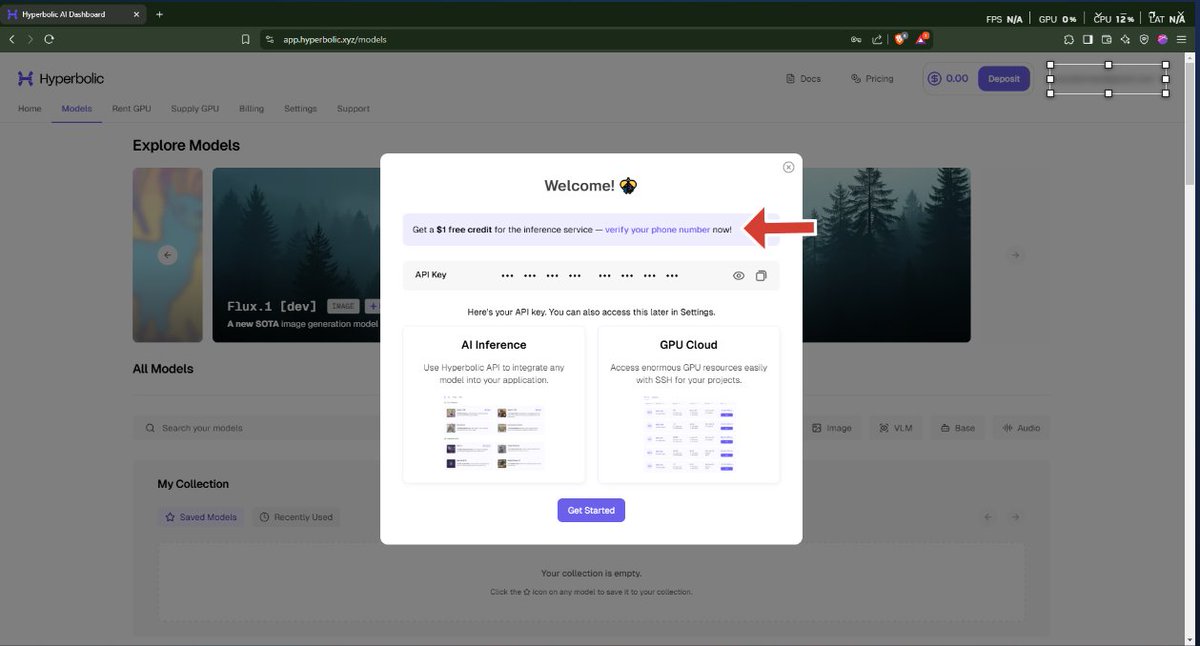The image size is (1200, 646).
Task: Select the GPU Cloud card
Action: click(x=689, y=404)
